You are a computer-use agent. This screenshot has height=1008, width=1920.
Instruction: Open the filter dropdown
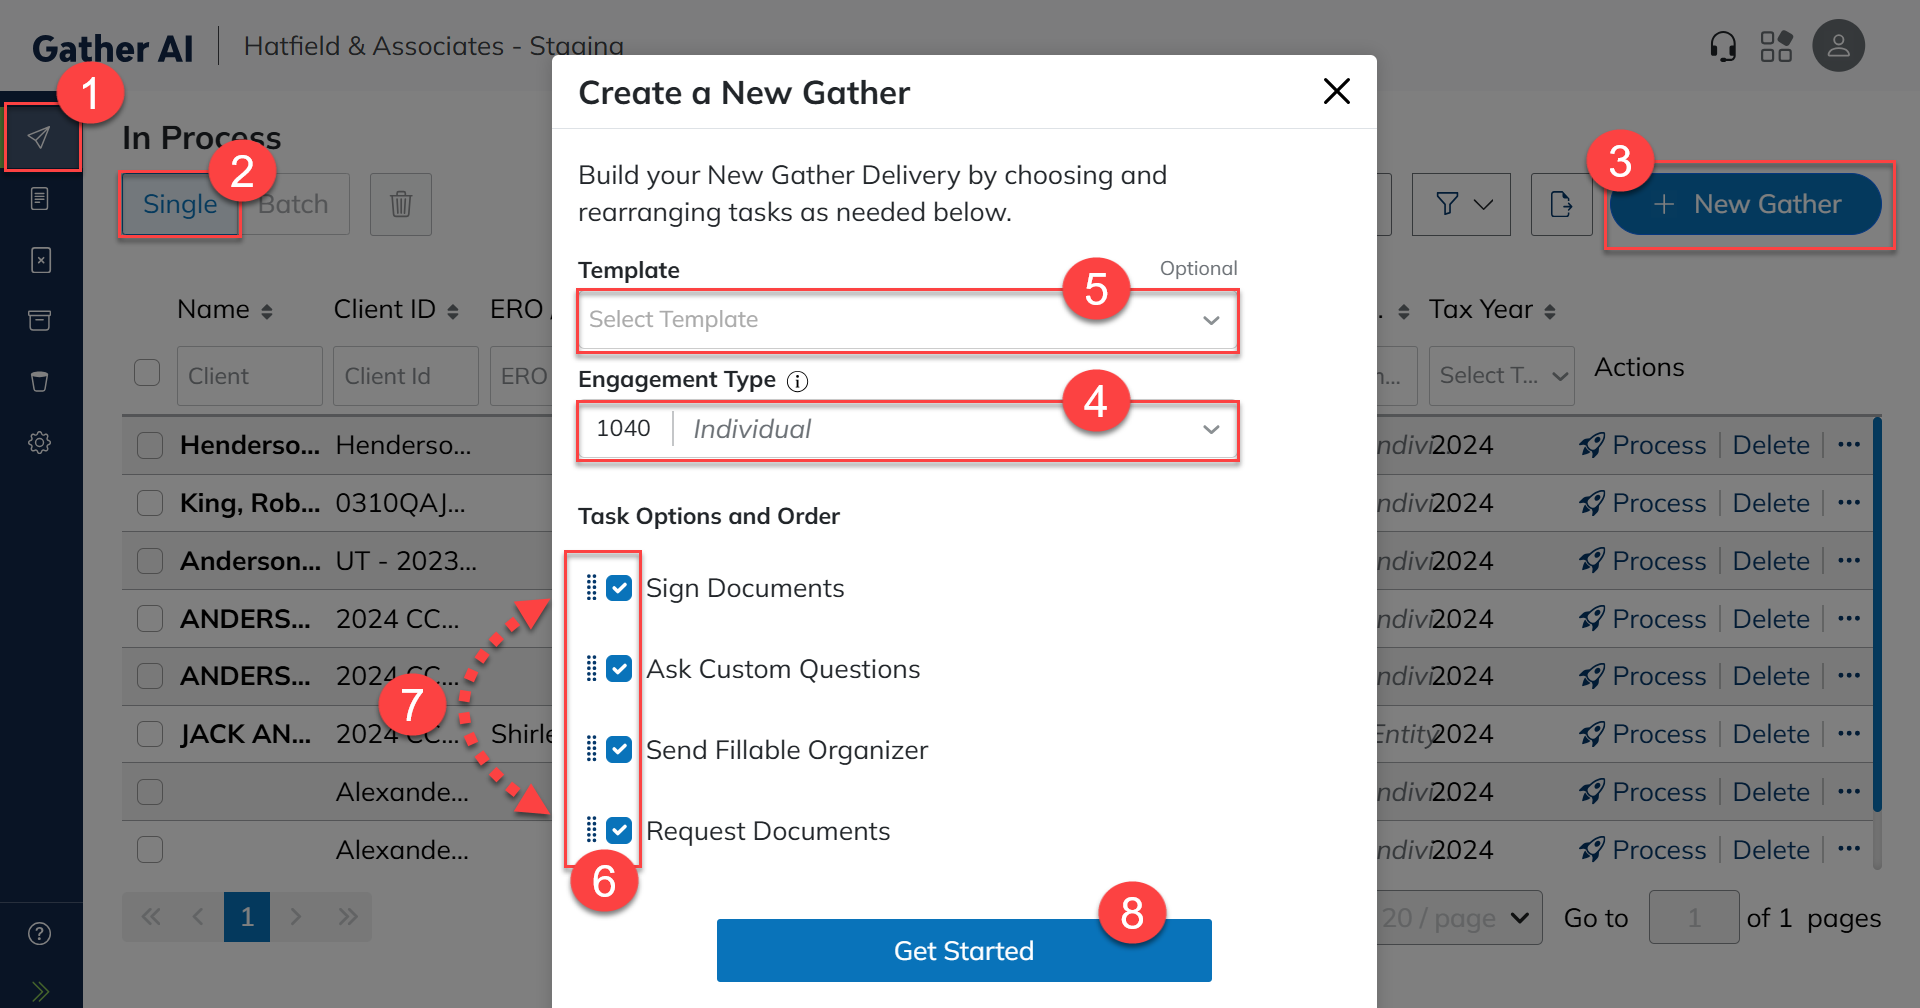pyautogui.click(x=1461, y=204)
